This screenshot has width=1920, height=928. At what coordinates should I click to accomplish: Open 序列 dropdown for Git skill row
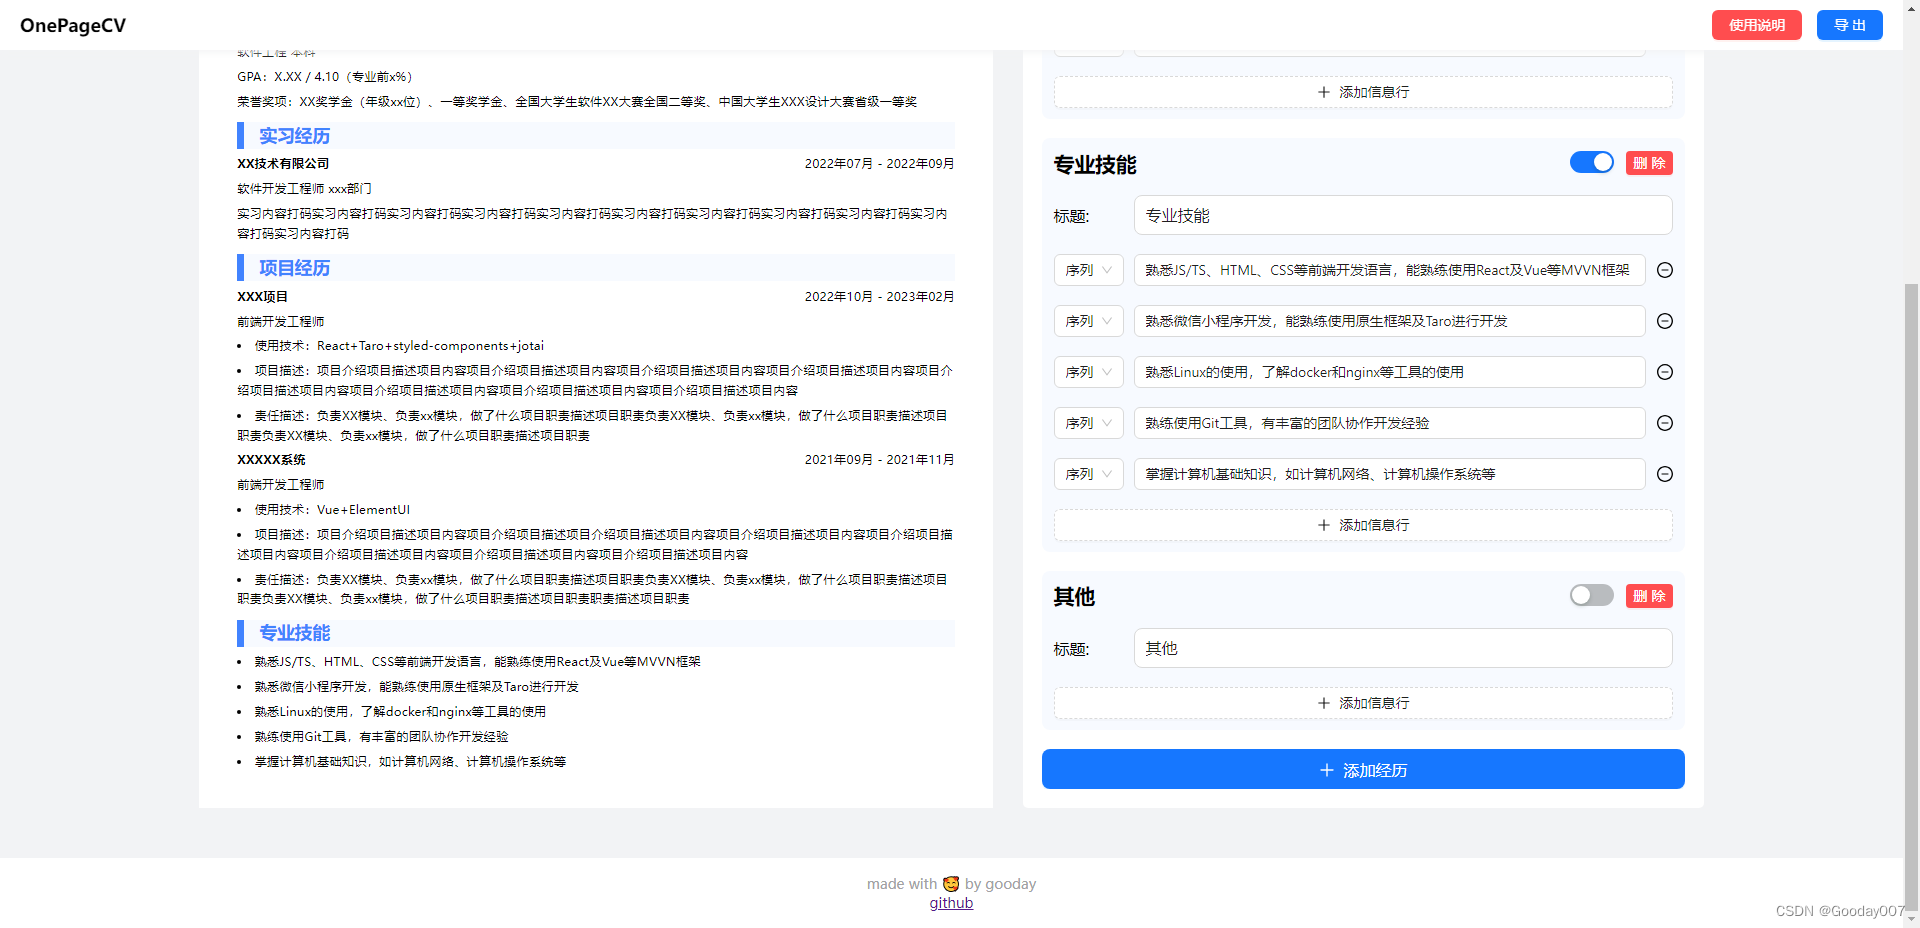click(x=1089, y=423)
